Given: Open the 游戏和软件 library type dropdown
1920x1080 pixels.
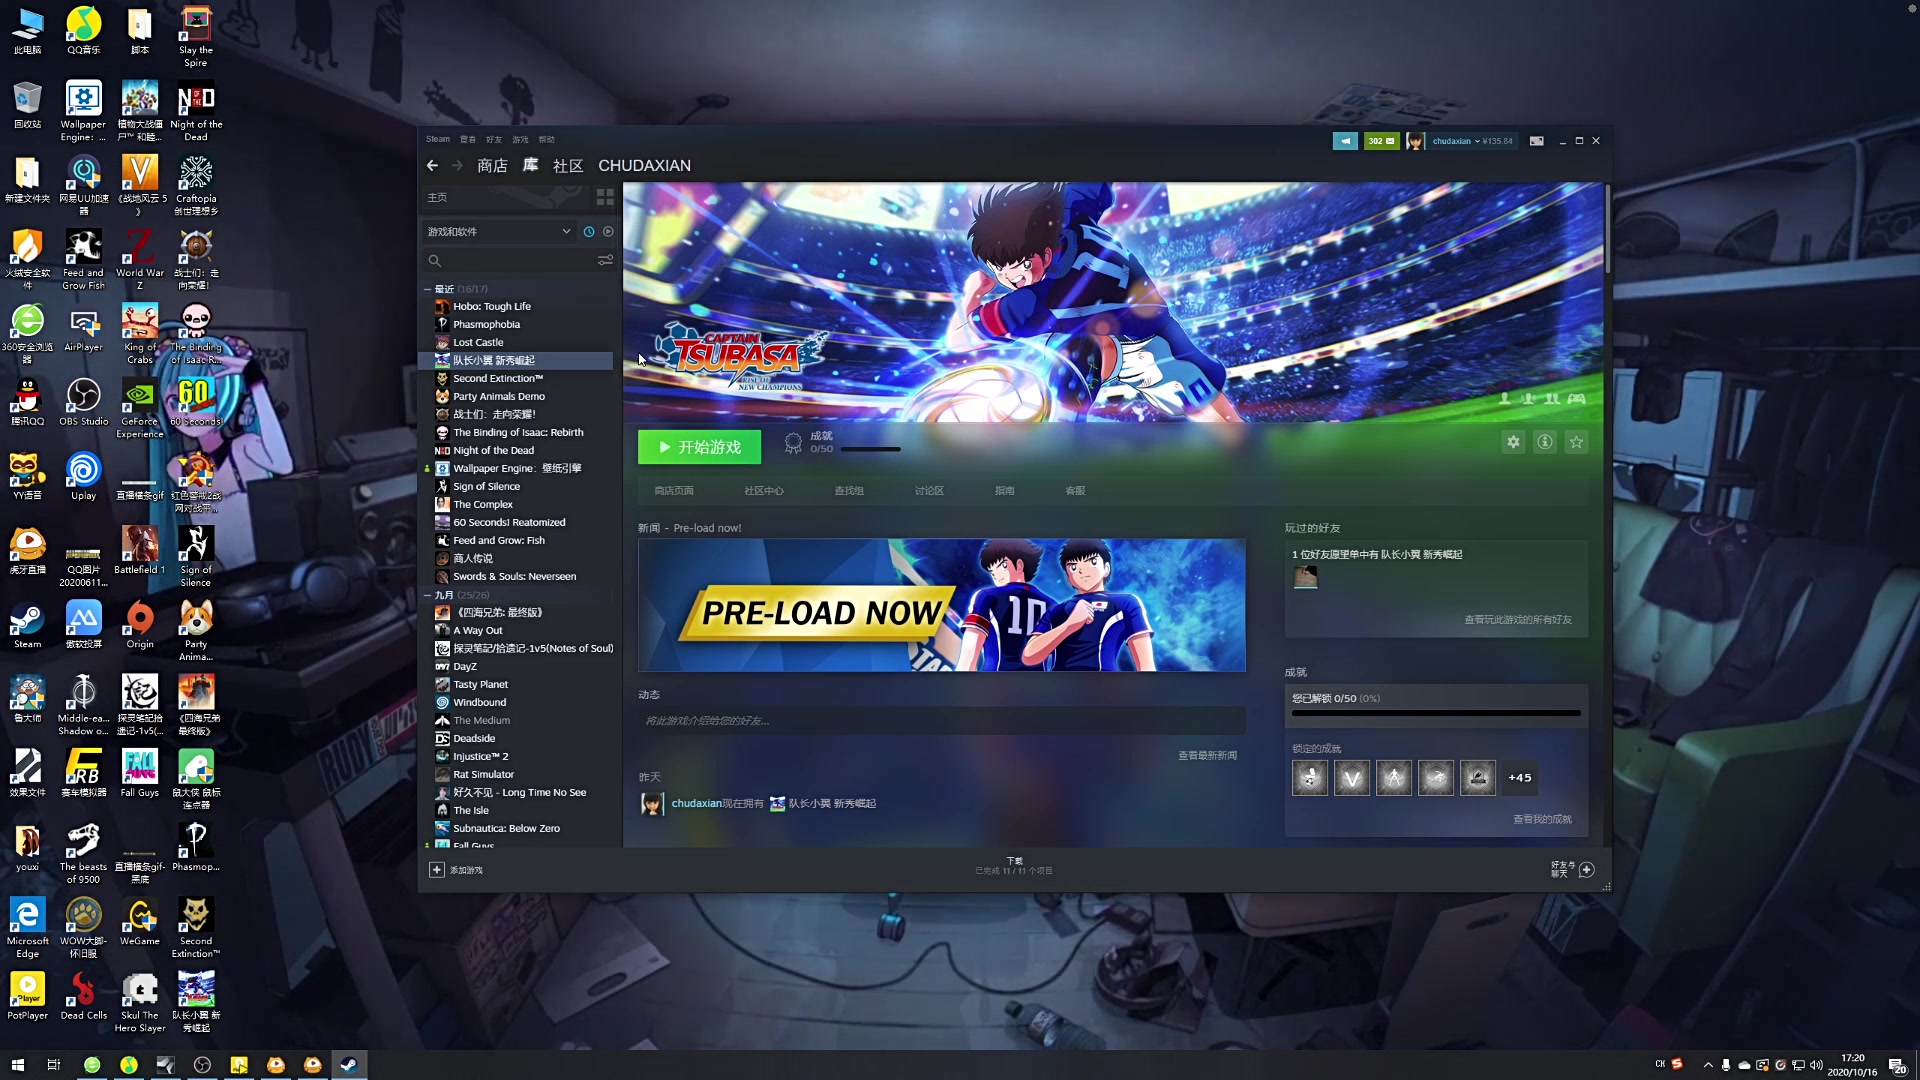Looking at the screenshot, I should point(498,232).
